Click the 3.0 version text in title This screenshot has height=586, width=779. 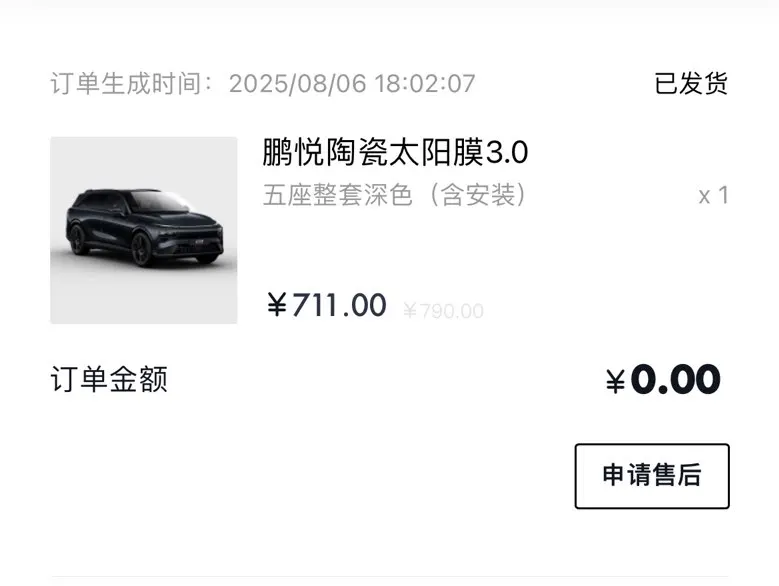506,152
